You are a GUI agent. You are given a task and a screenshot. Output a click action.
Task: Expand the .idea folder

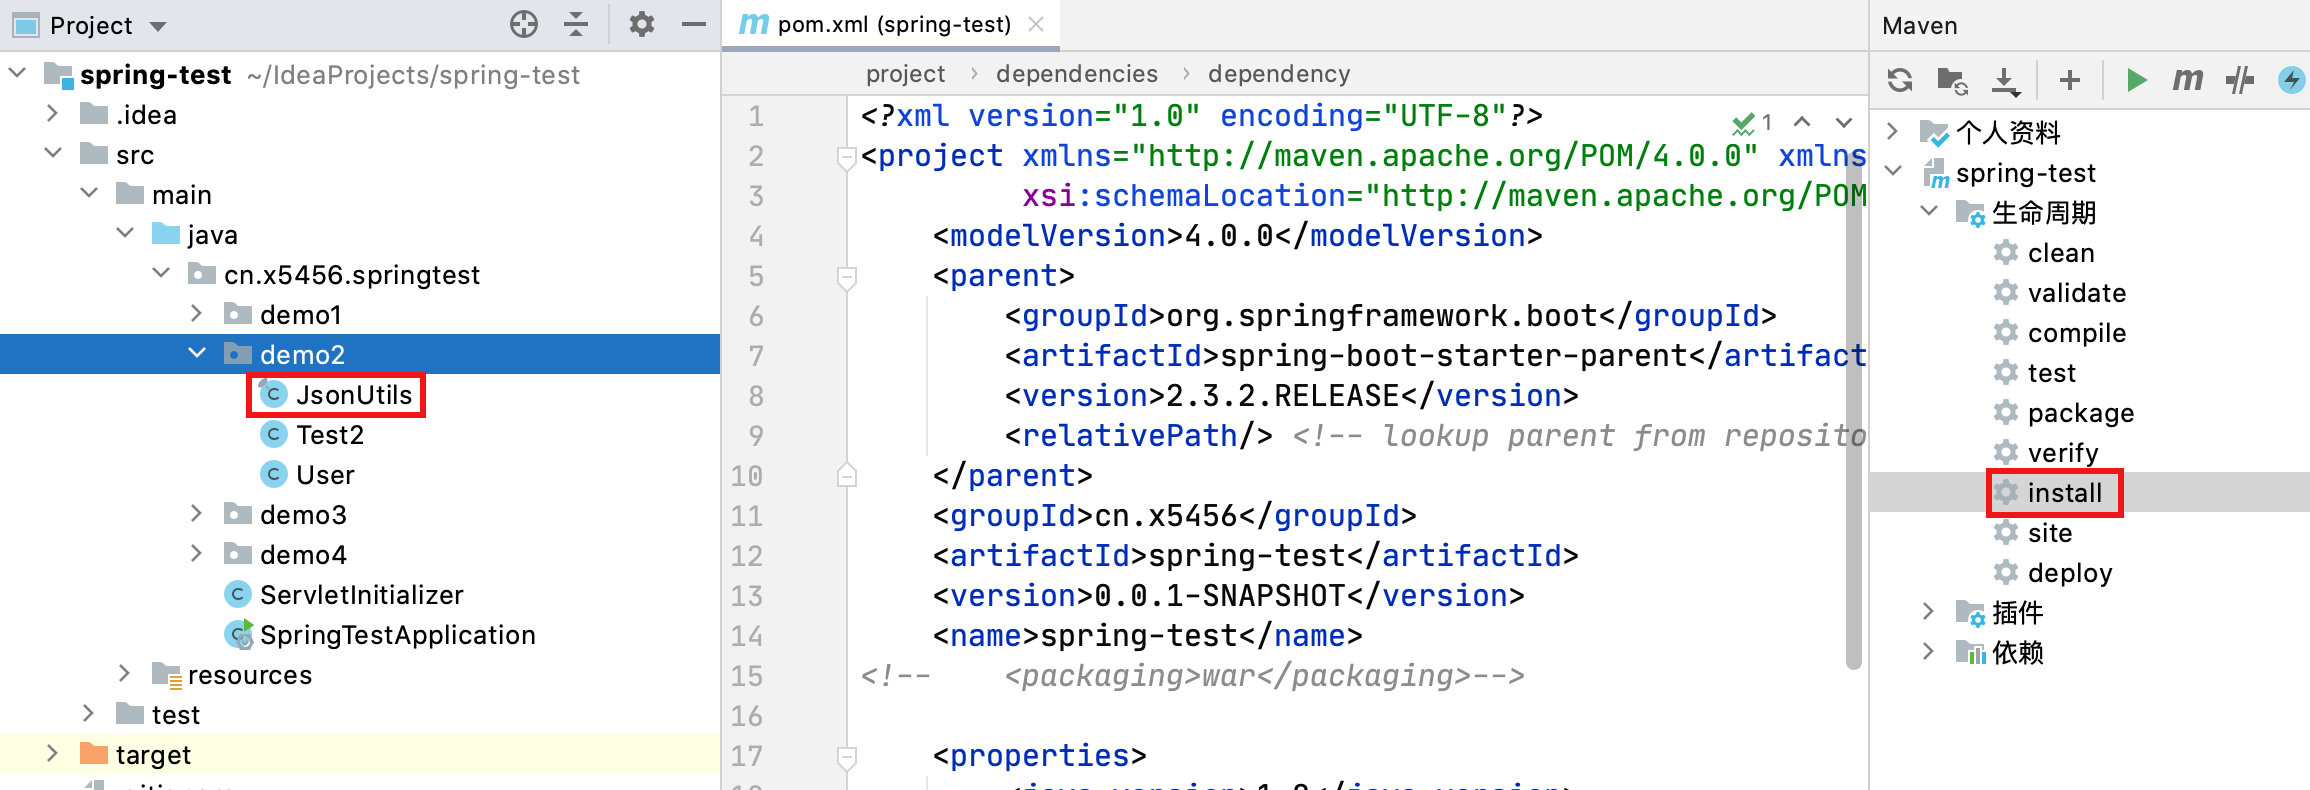pos(53,114)
